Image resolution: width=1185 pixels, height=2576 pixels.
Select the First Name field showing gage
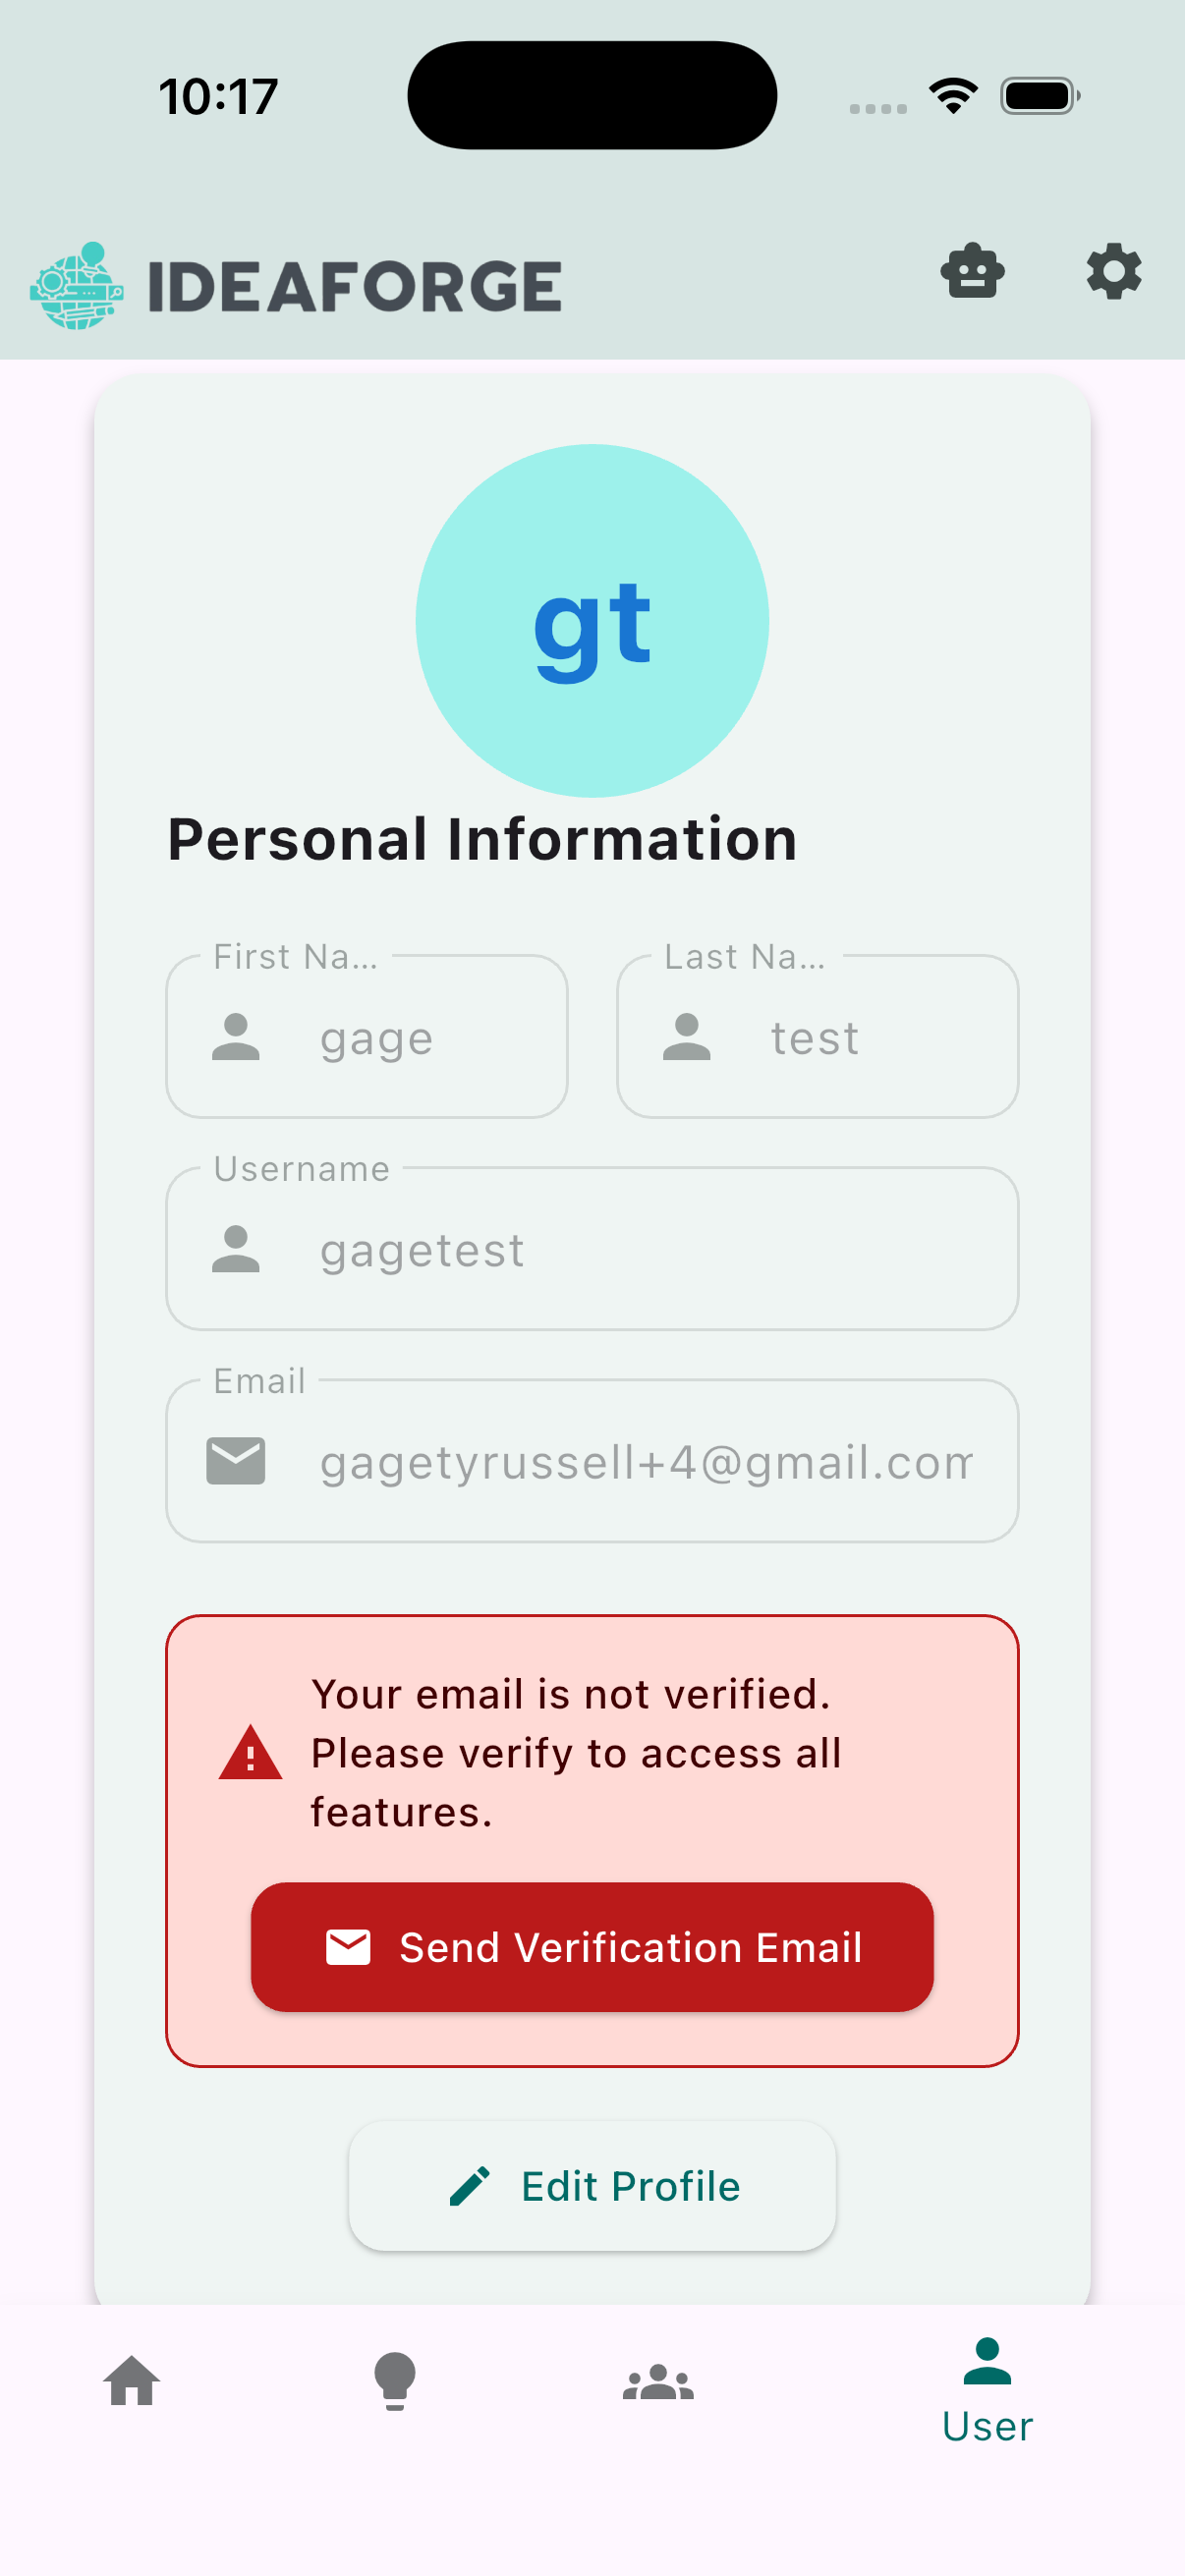366,1037
